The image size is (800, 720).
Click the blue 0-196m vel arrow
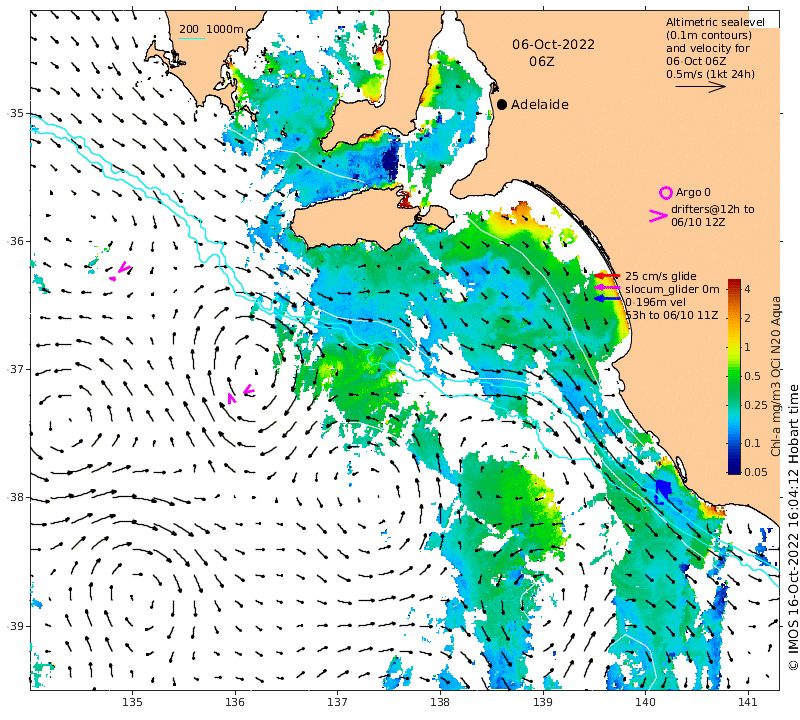pos(607,298)
